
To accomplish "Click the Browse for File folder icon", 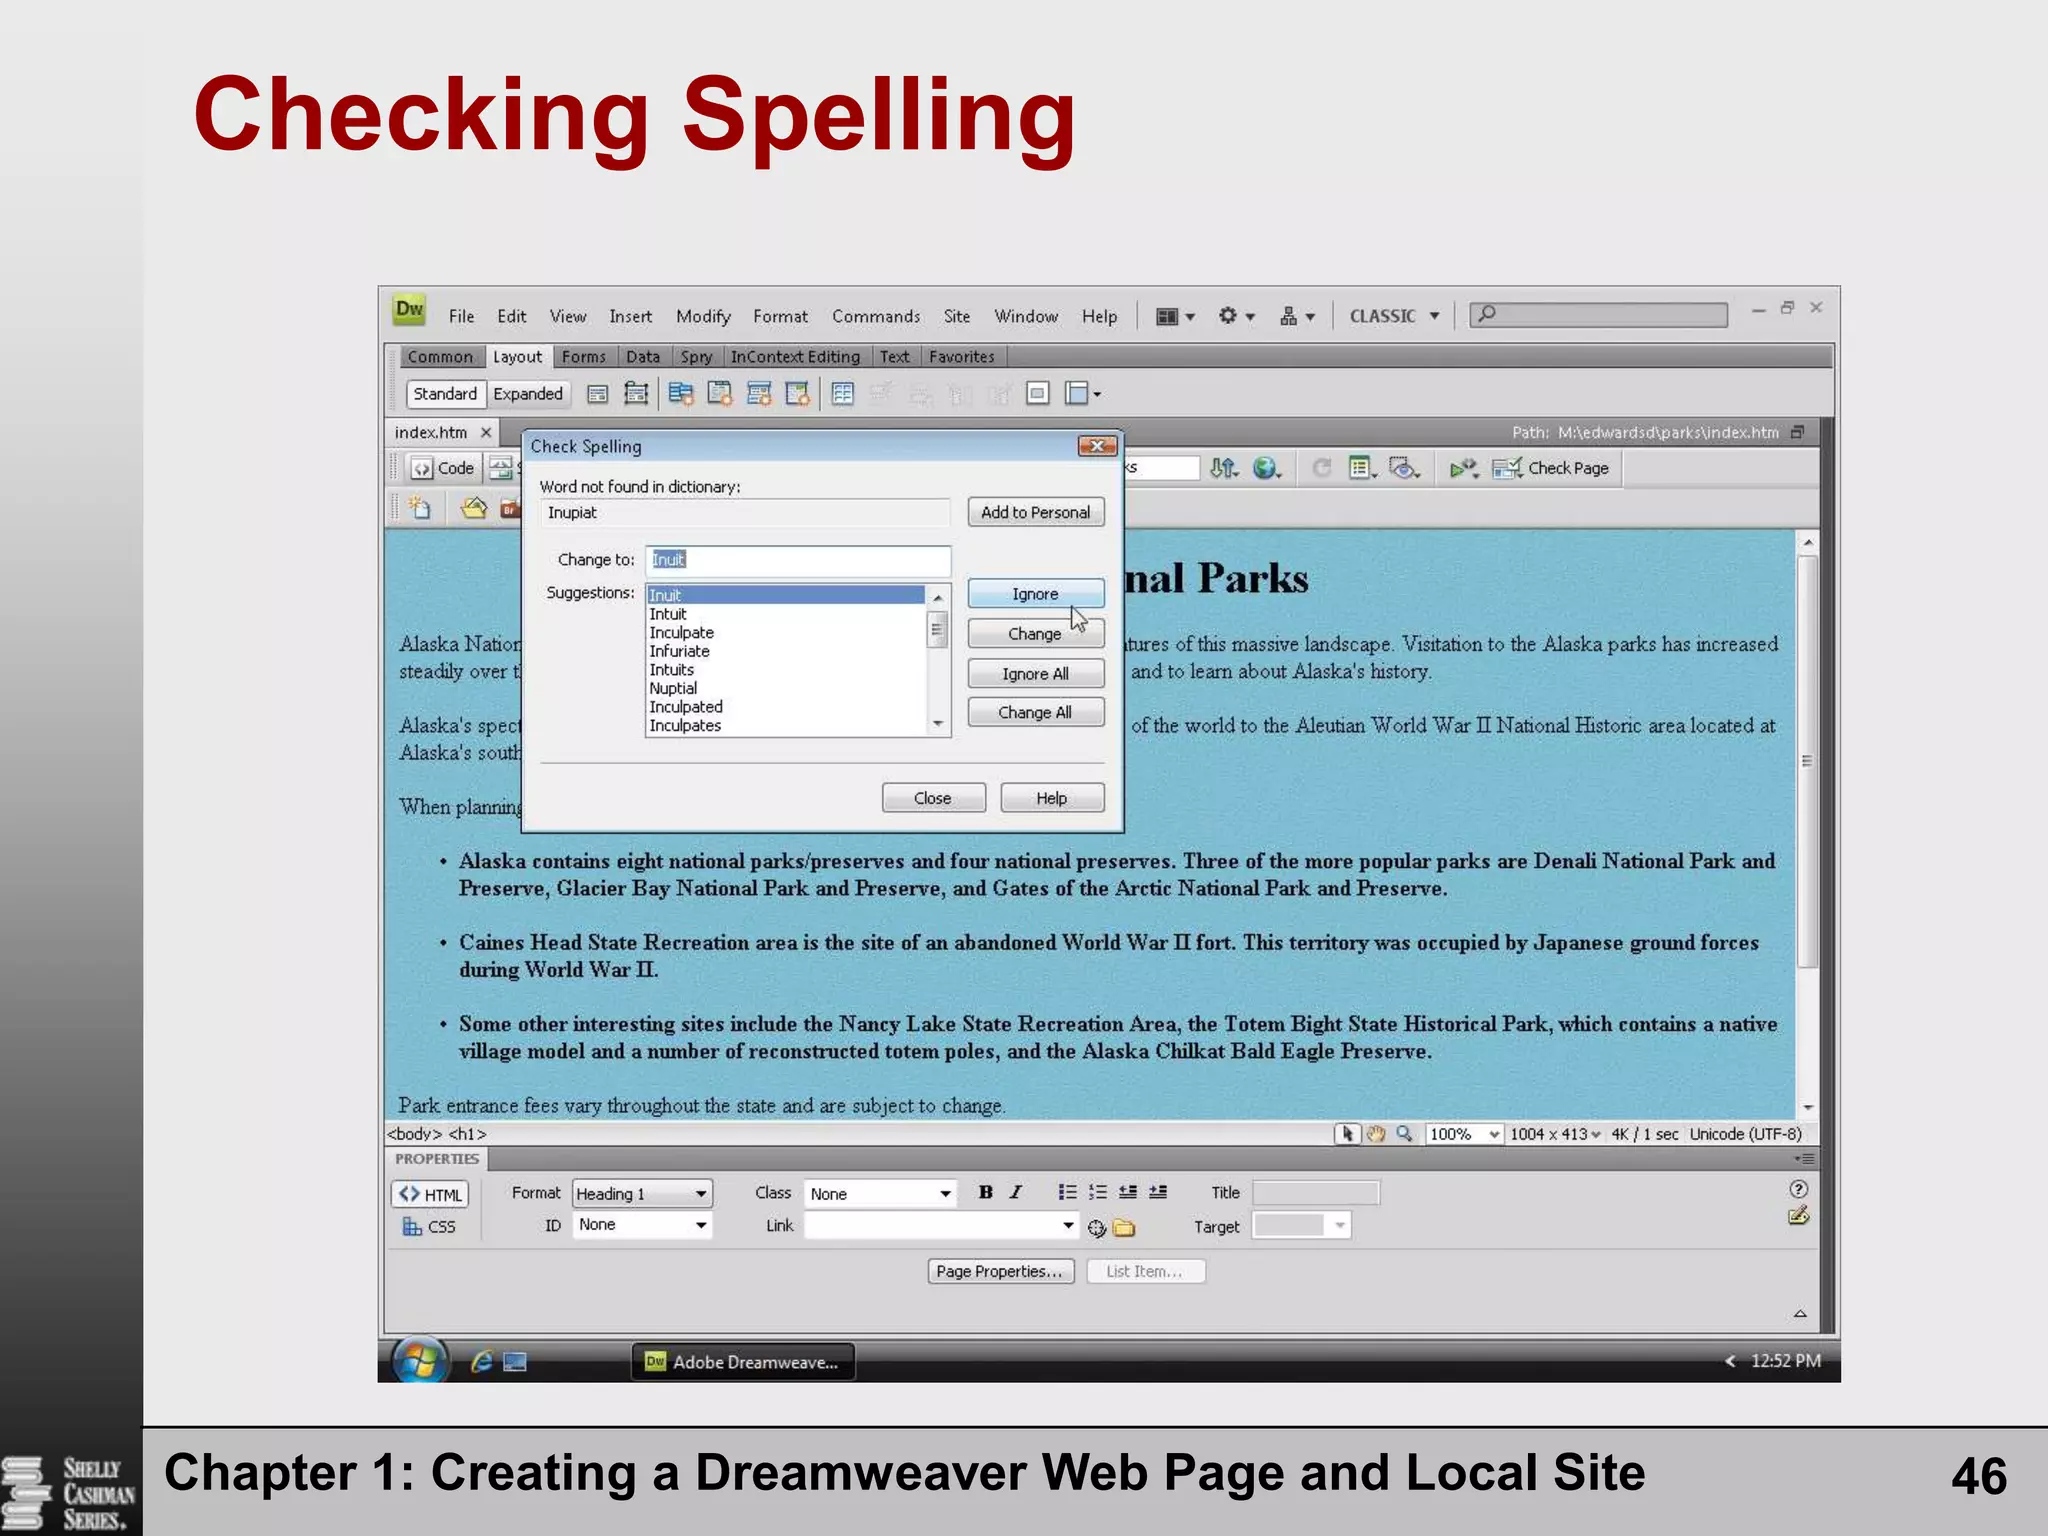I will pos(1124,1228).
